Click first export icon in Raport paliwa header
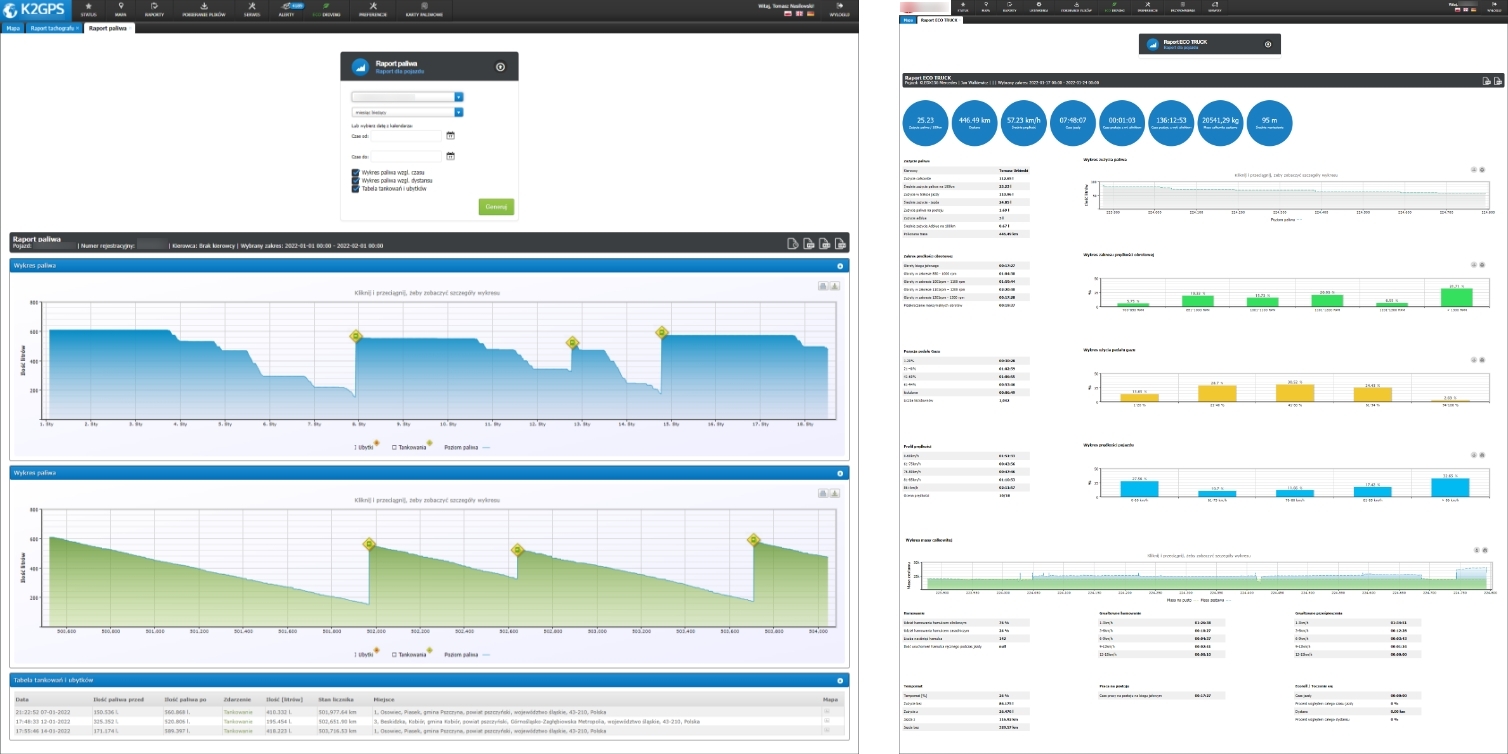The height and width of the screenshot is (754, 1508). click(791, 243)
